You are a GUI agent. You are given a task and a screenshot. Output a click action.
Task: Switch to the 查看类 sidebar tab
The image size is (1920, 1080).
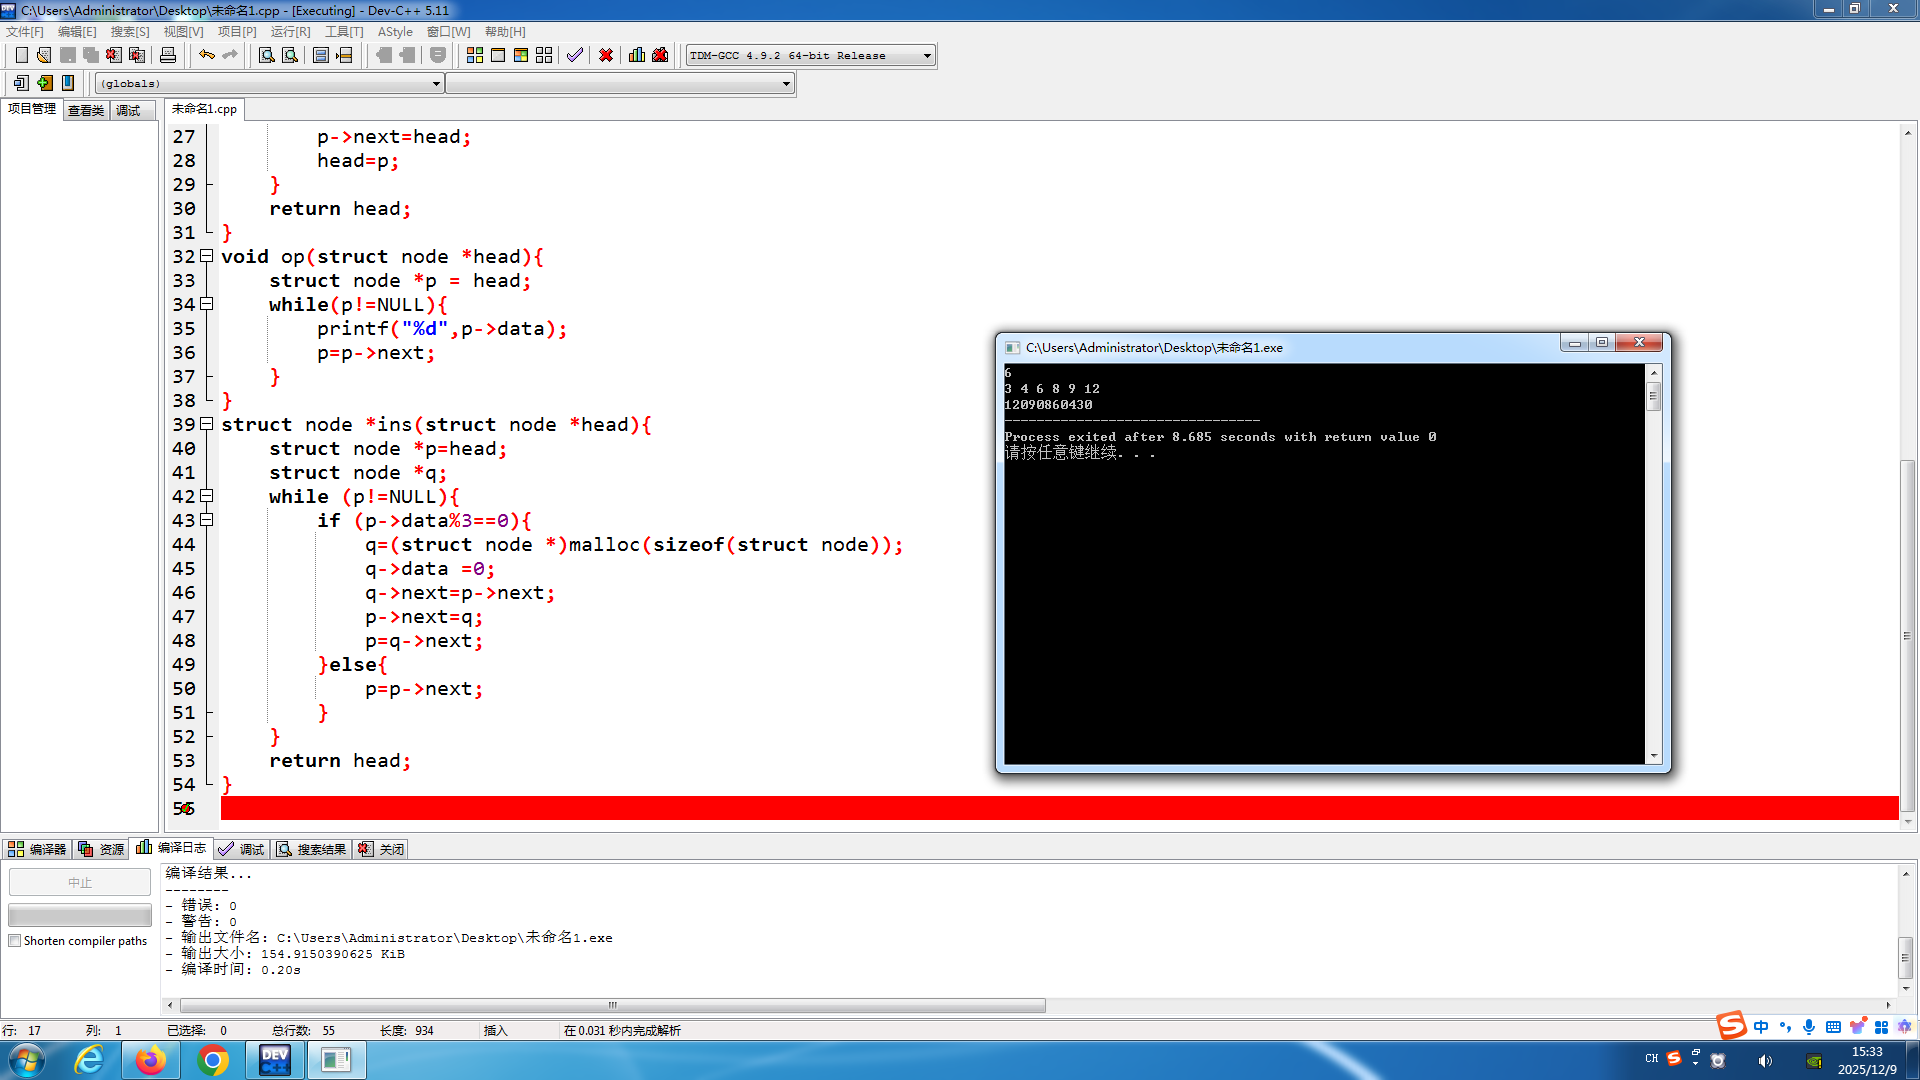coord(86,110)
